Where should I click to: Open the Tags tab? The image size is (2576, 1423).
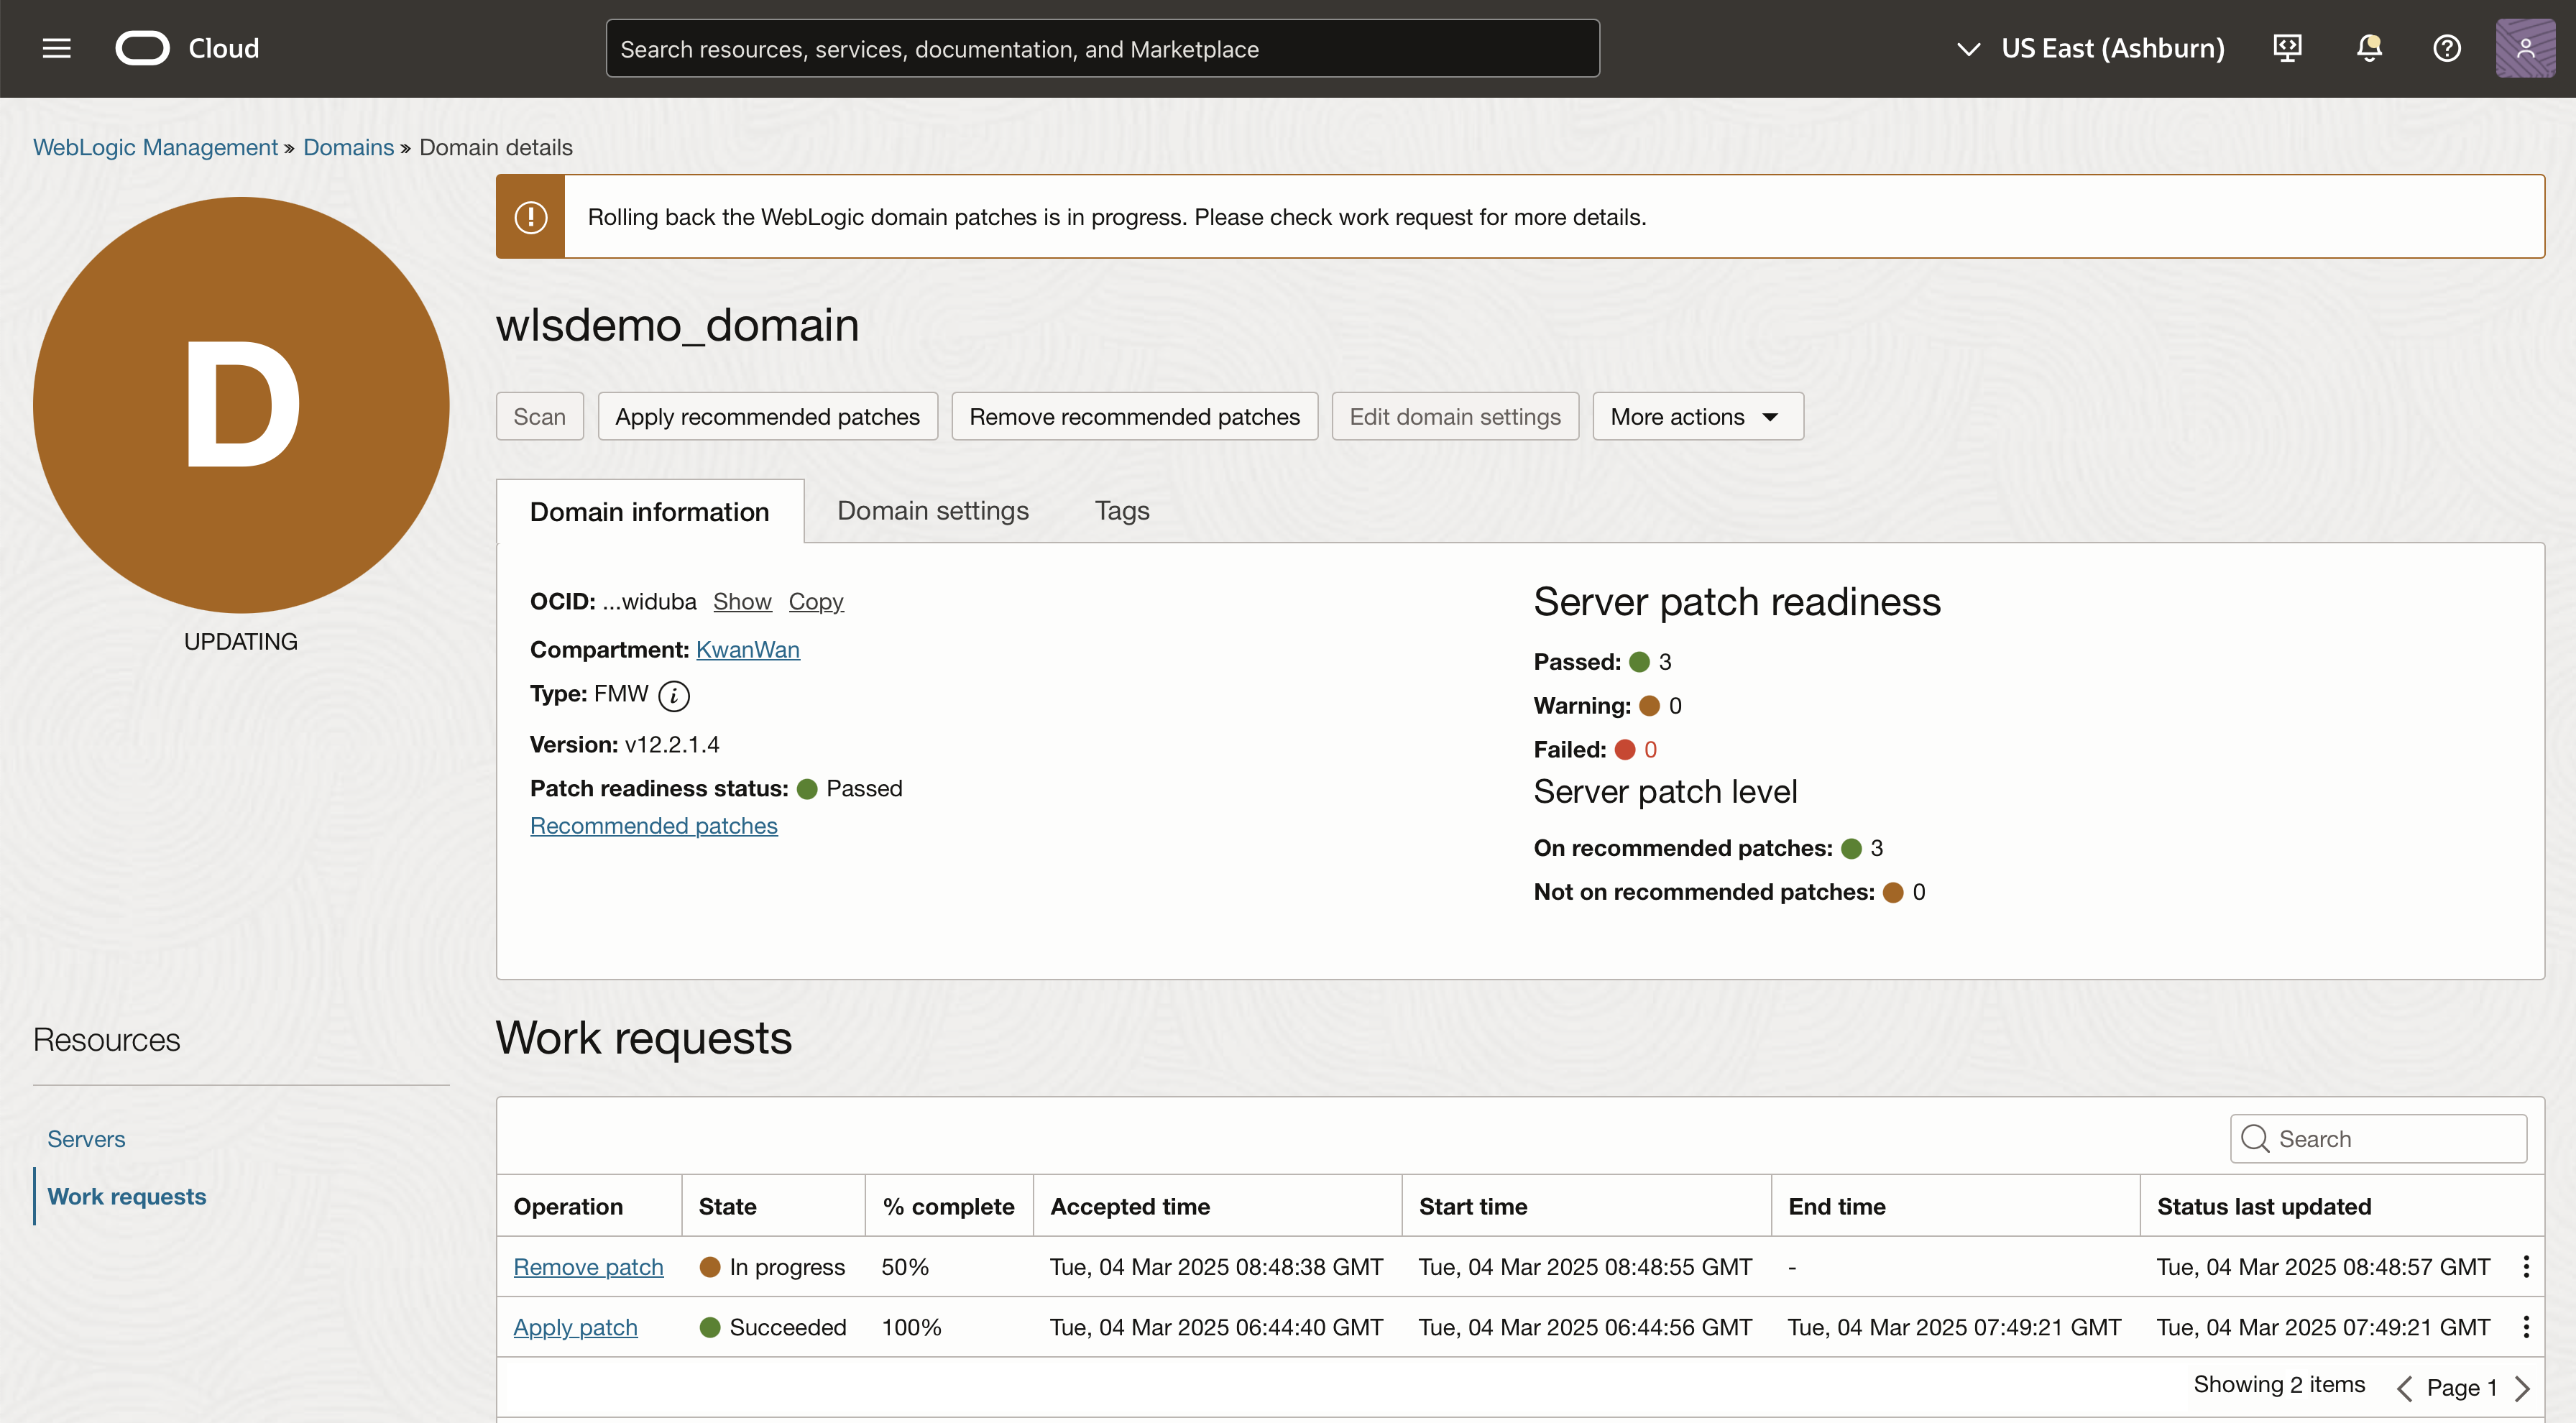pyautogui.click(x=1121, y=510)
